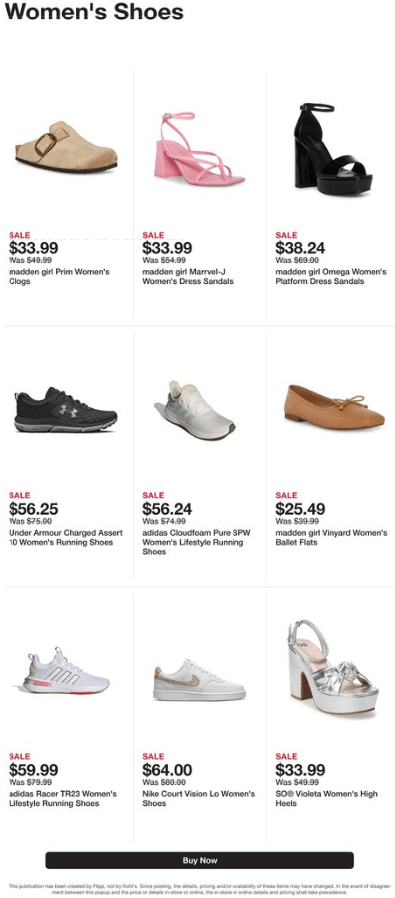
Task: Open madden girl Prim Women's Clogs title
Action: coord(60,277)
